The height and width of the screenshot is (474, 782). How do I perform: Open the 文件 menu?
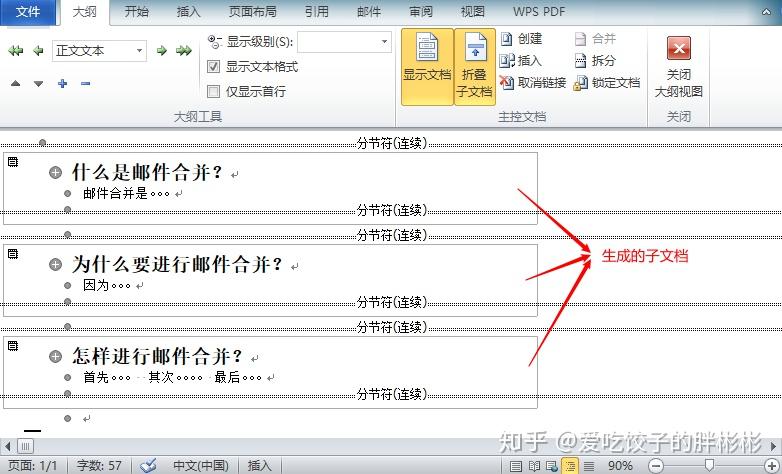coord(27,12)
